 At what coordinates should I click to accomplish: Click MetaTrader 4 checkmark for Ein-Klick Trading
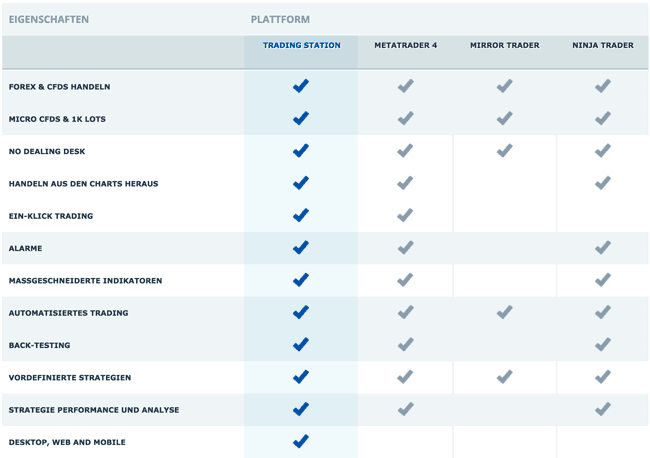[405, 215]
